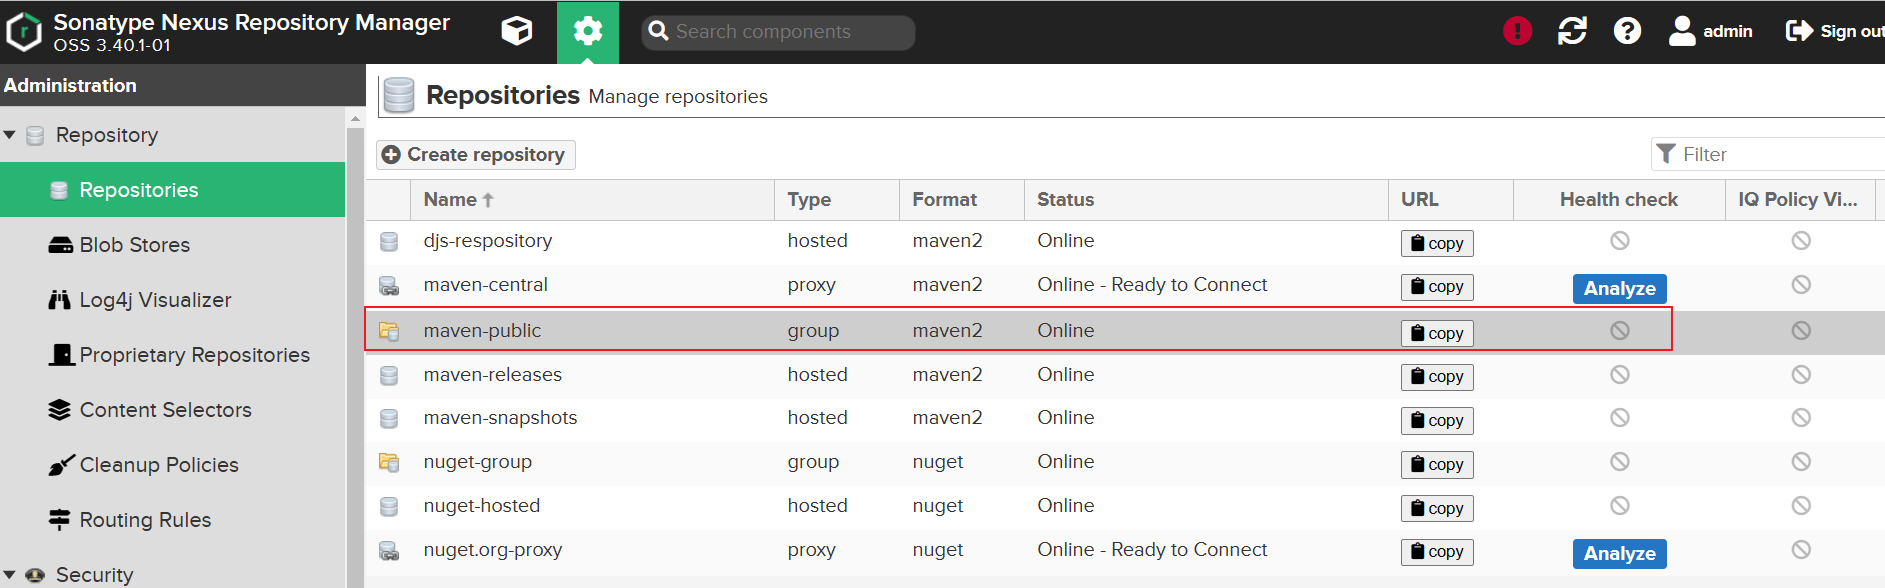The image size is (1885, 588).
Task: Click the admin user account
Action: click(1710, 31)
